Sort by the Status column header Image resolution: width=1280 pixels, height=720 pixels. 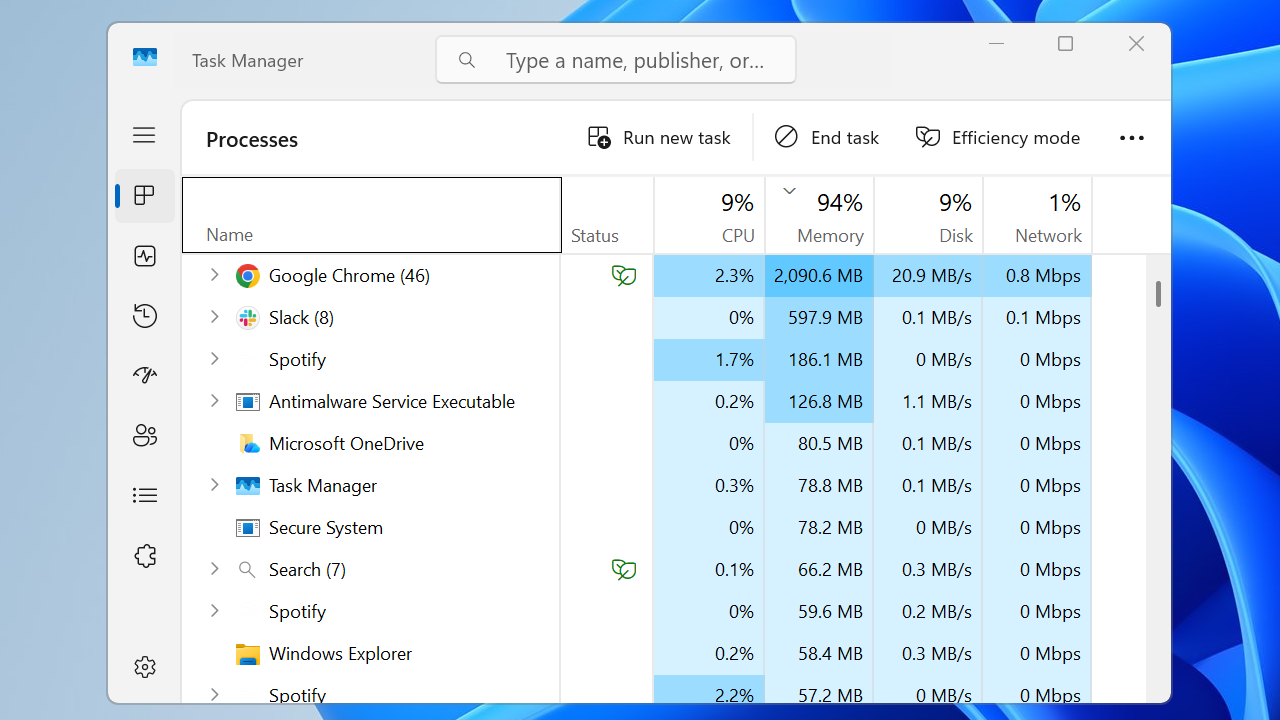pyautogui.click(x=608, y=215)
